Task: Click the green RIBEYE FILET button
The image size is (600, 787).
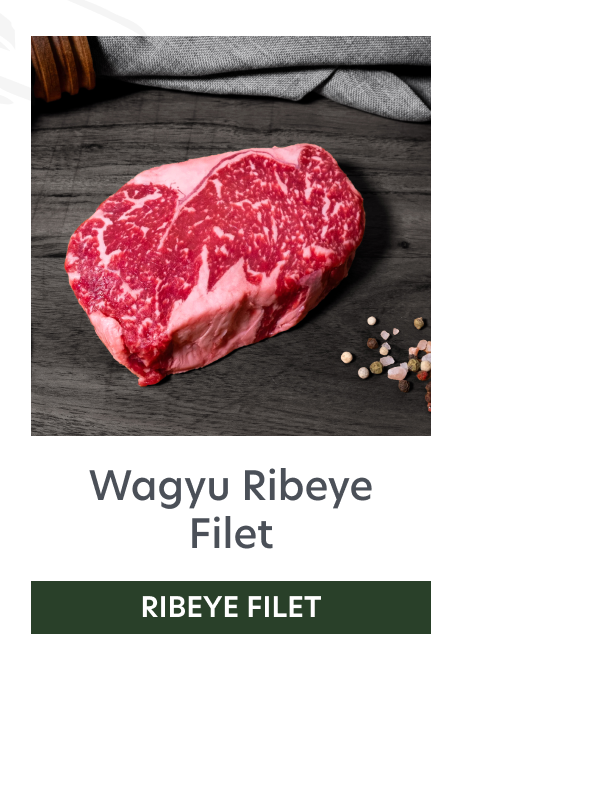Action: [x=230, y=607]
